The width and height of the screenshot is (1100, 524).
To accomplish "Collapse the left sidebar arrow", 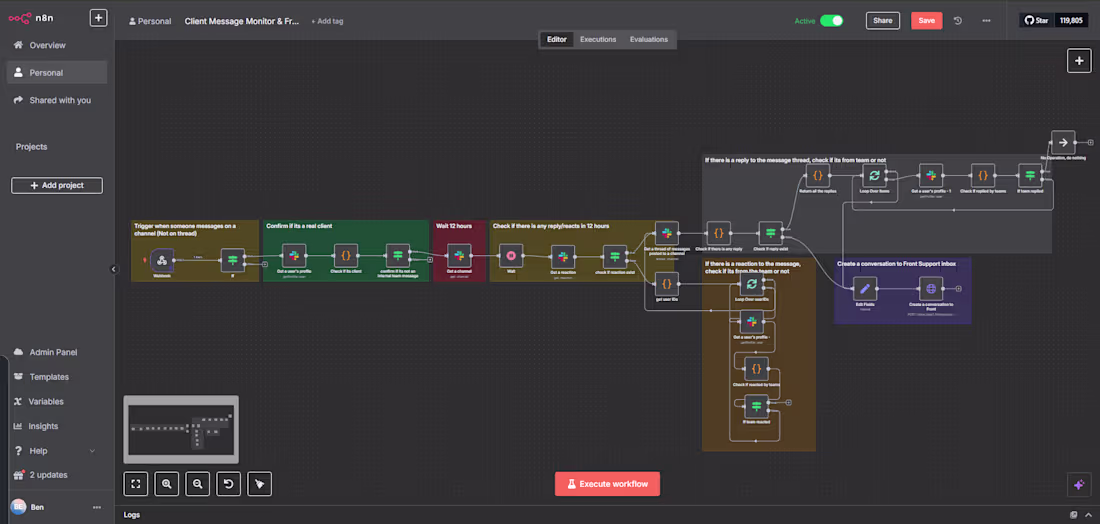I will point(114,269).
